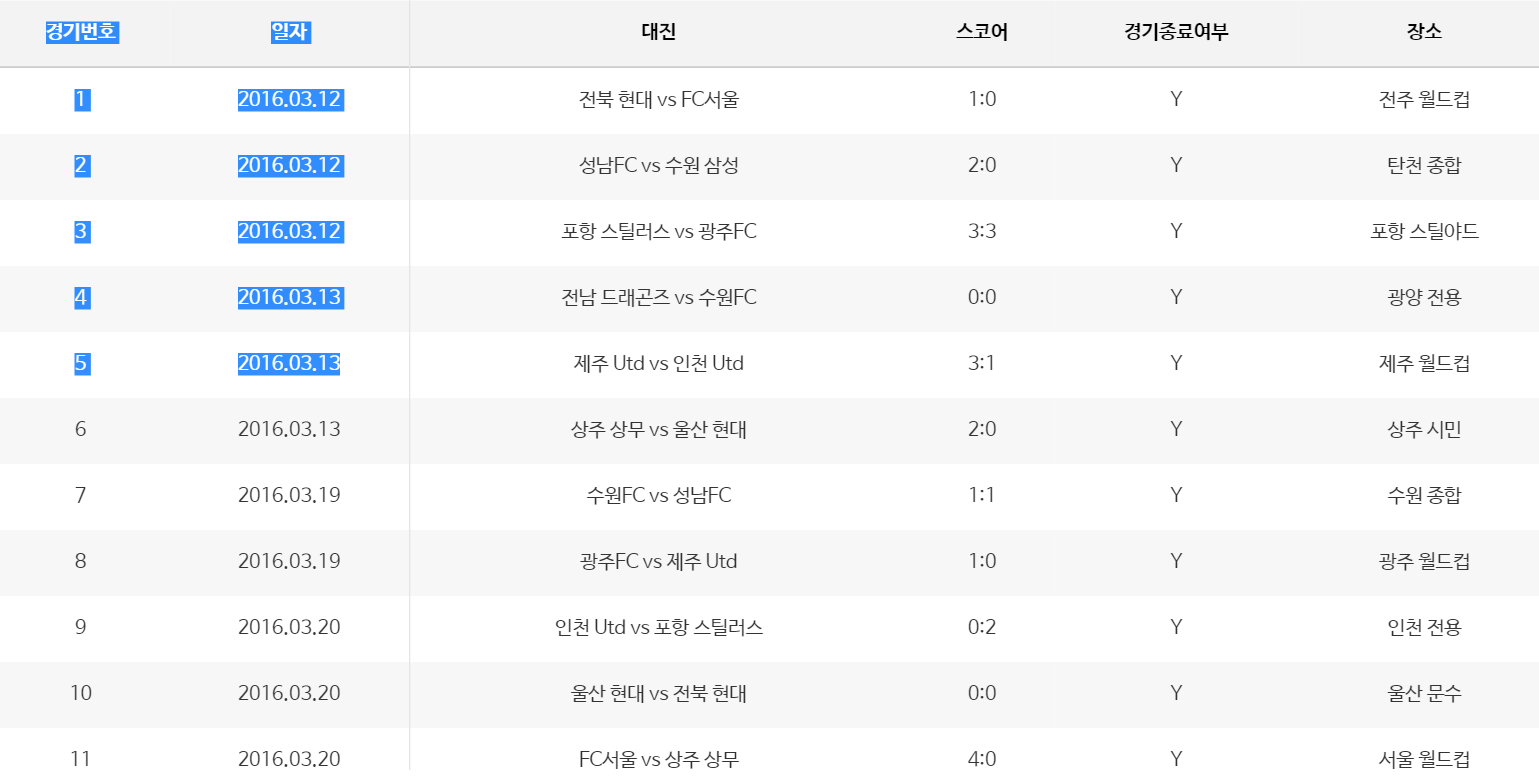Click the 대진 column header
The image size is (1539, 778).
[658, 32]
